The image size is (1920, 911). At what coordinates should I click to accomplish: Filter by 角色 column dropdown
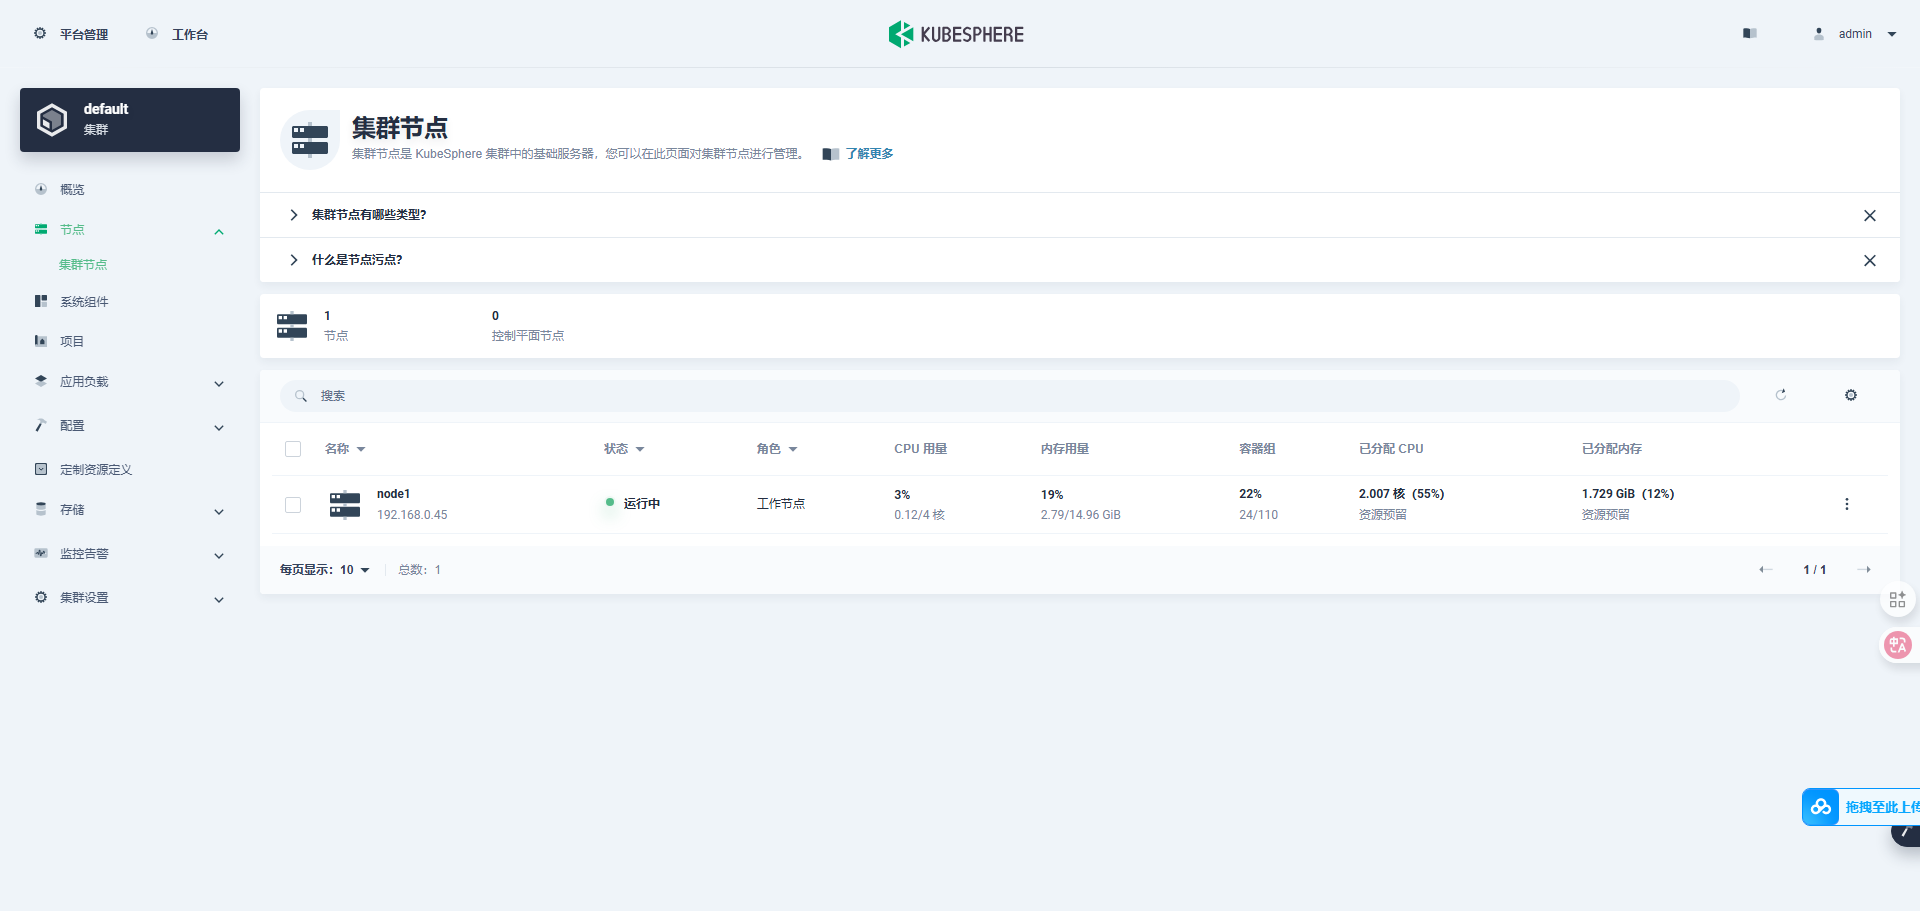click(777, 449)
